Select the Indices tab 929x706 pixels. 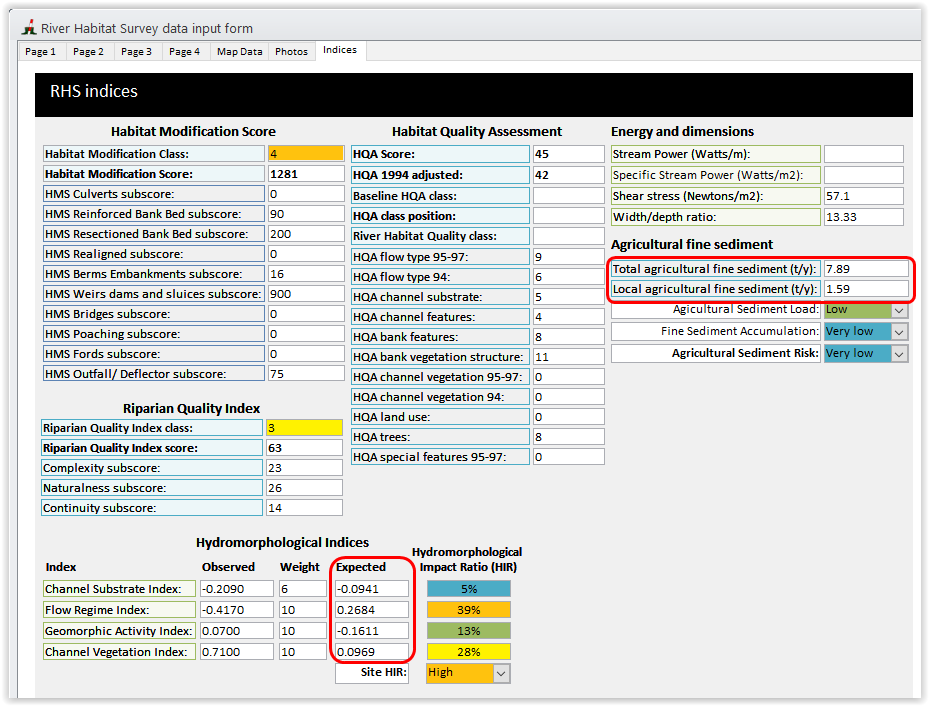click(x=340, y=50)
